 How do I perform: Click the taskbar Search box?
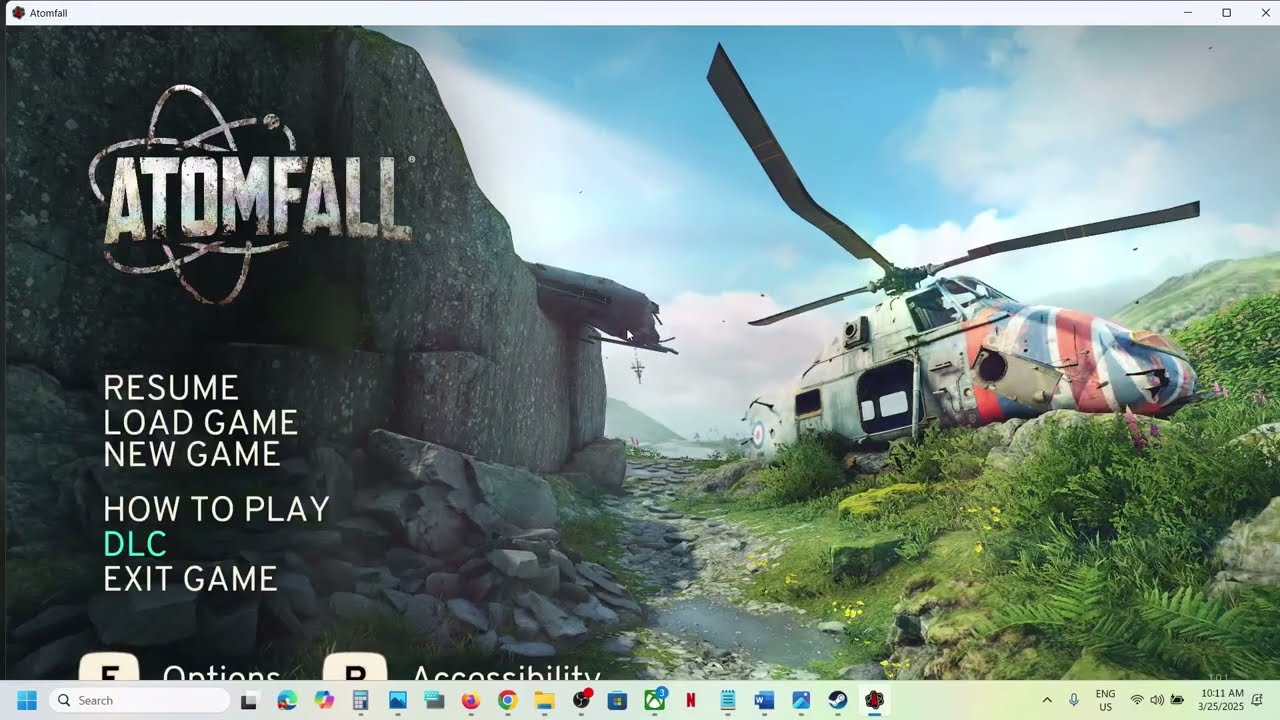tap(139, 700)
